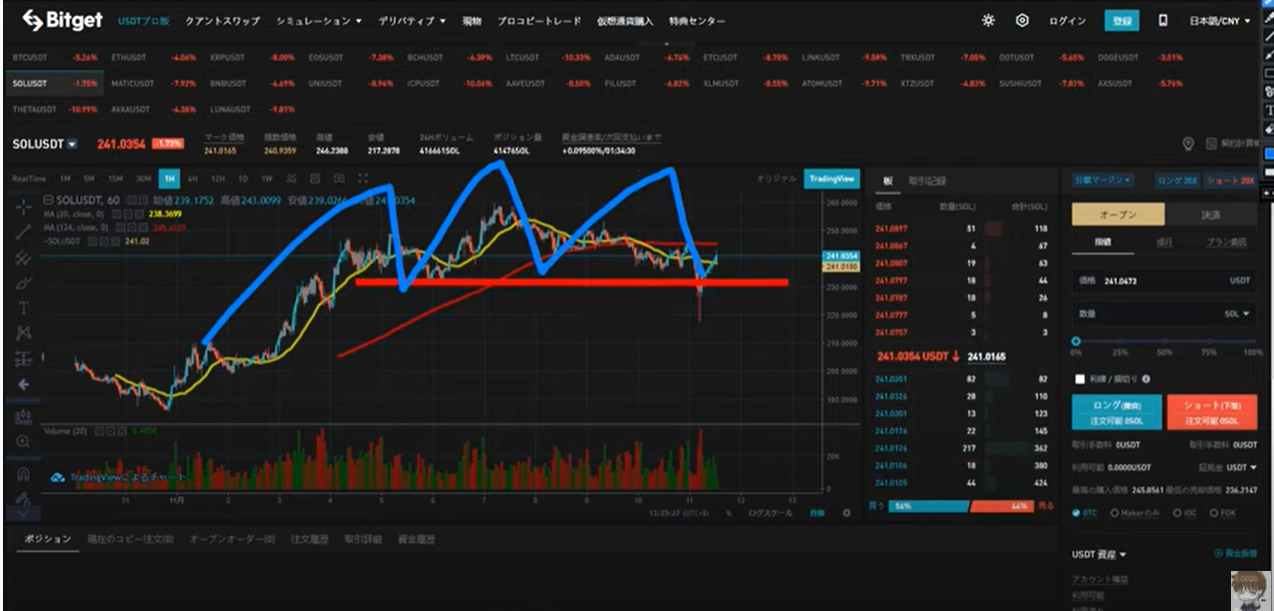Switch to the 決済 tab
1274x611 pixels.
pyautogui.click(x=1210, y=215)
